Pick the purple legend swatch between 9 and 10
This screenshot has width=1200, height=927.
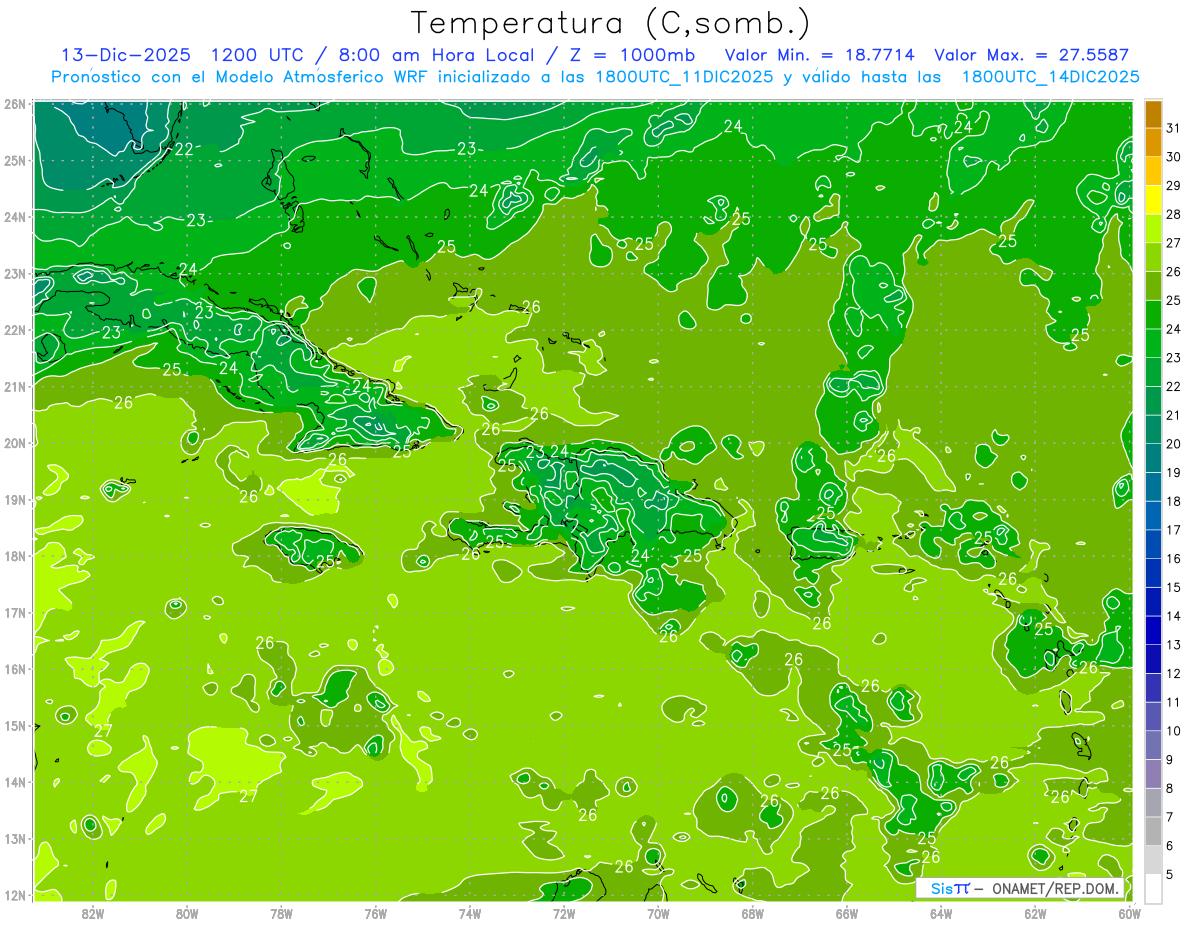pos(1153,744)
